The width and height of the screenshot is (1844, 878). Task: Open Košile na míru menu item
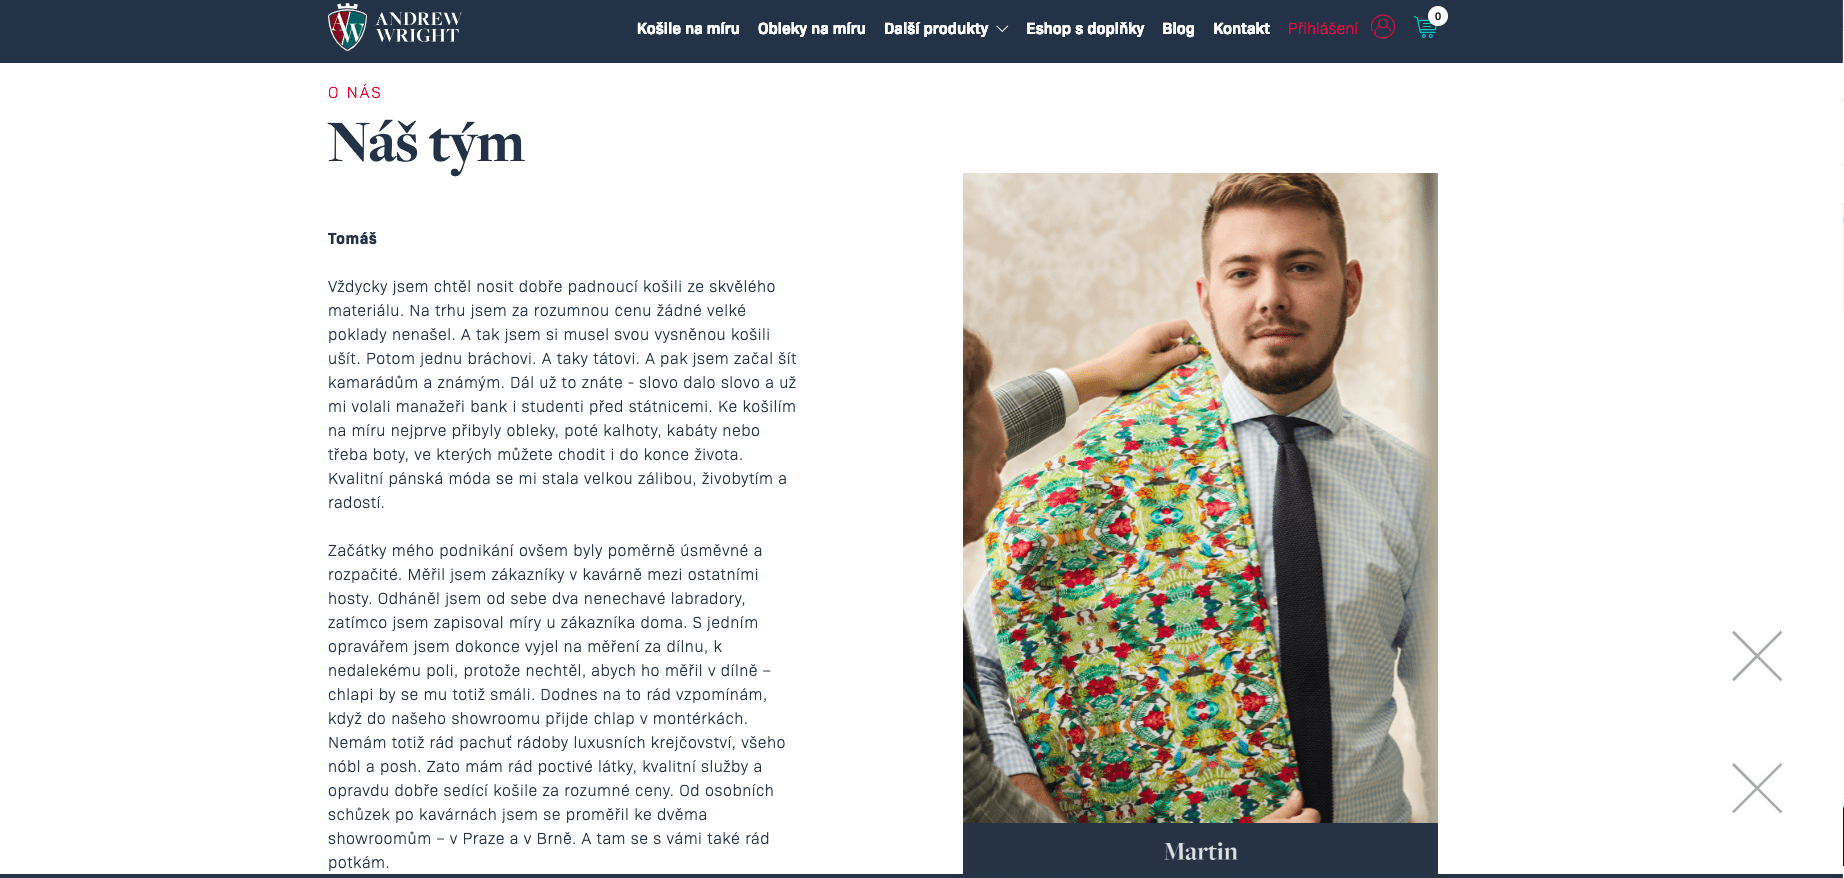coord(688,29)
